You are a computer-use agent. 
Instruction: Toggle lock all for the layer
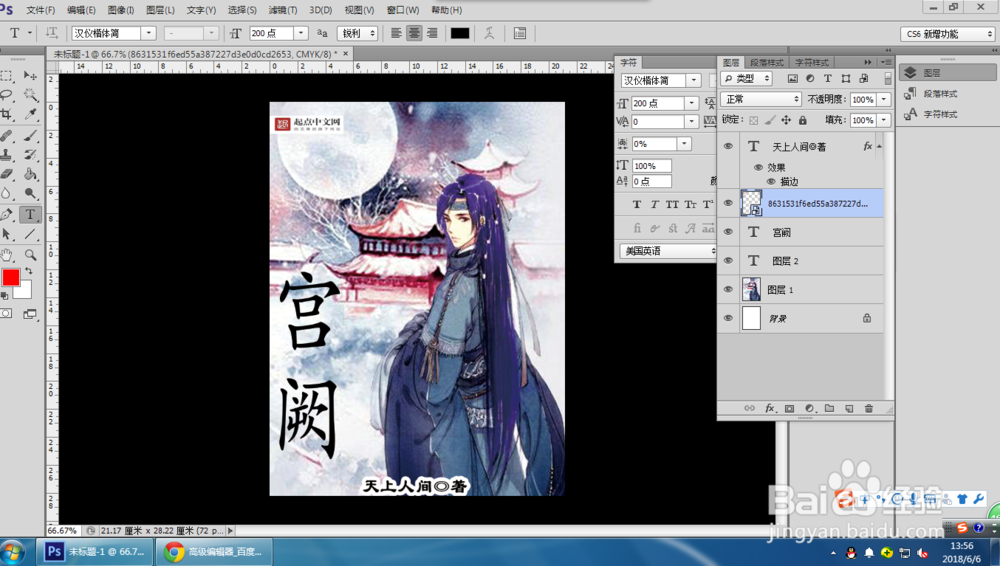pyautogui.click(x=802, y=120)
